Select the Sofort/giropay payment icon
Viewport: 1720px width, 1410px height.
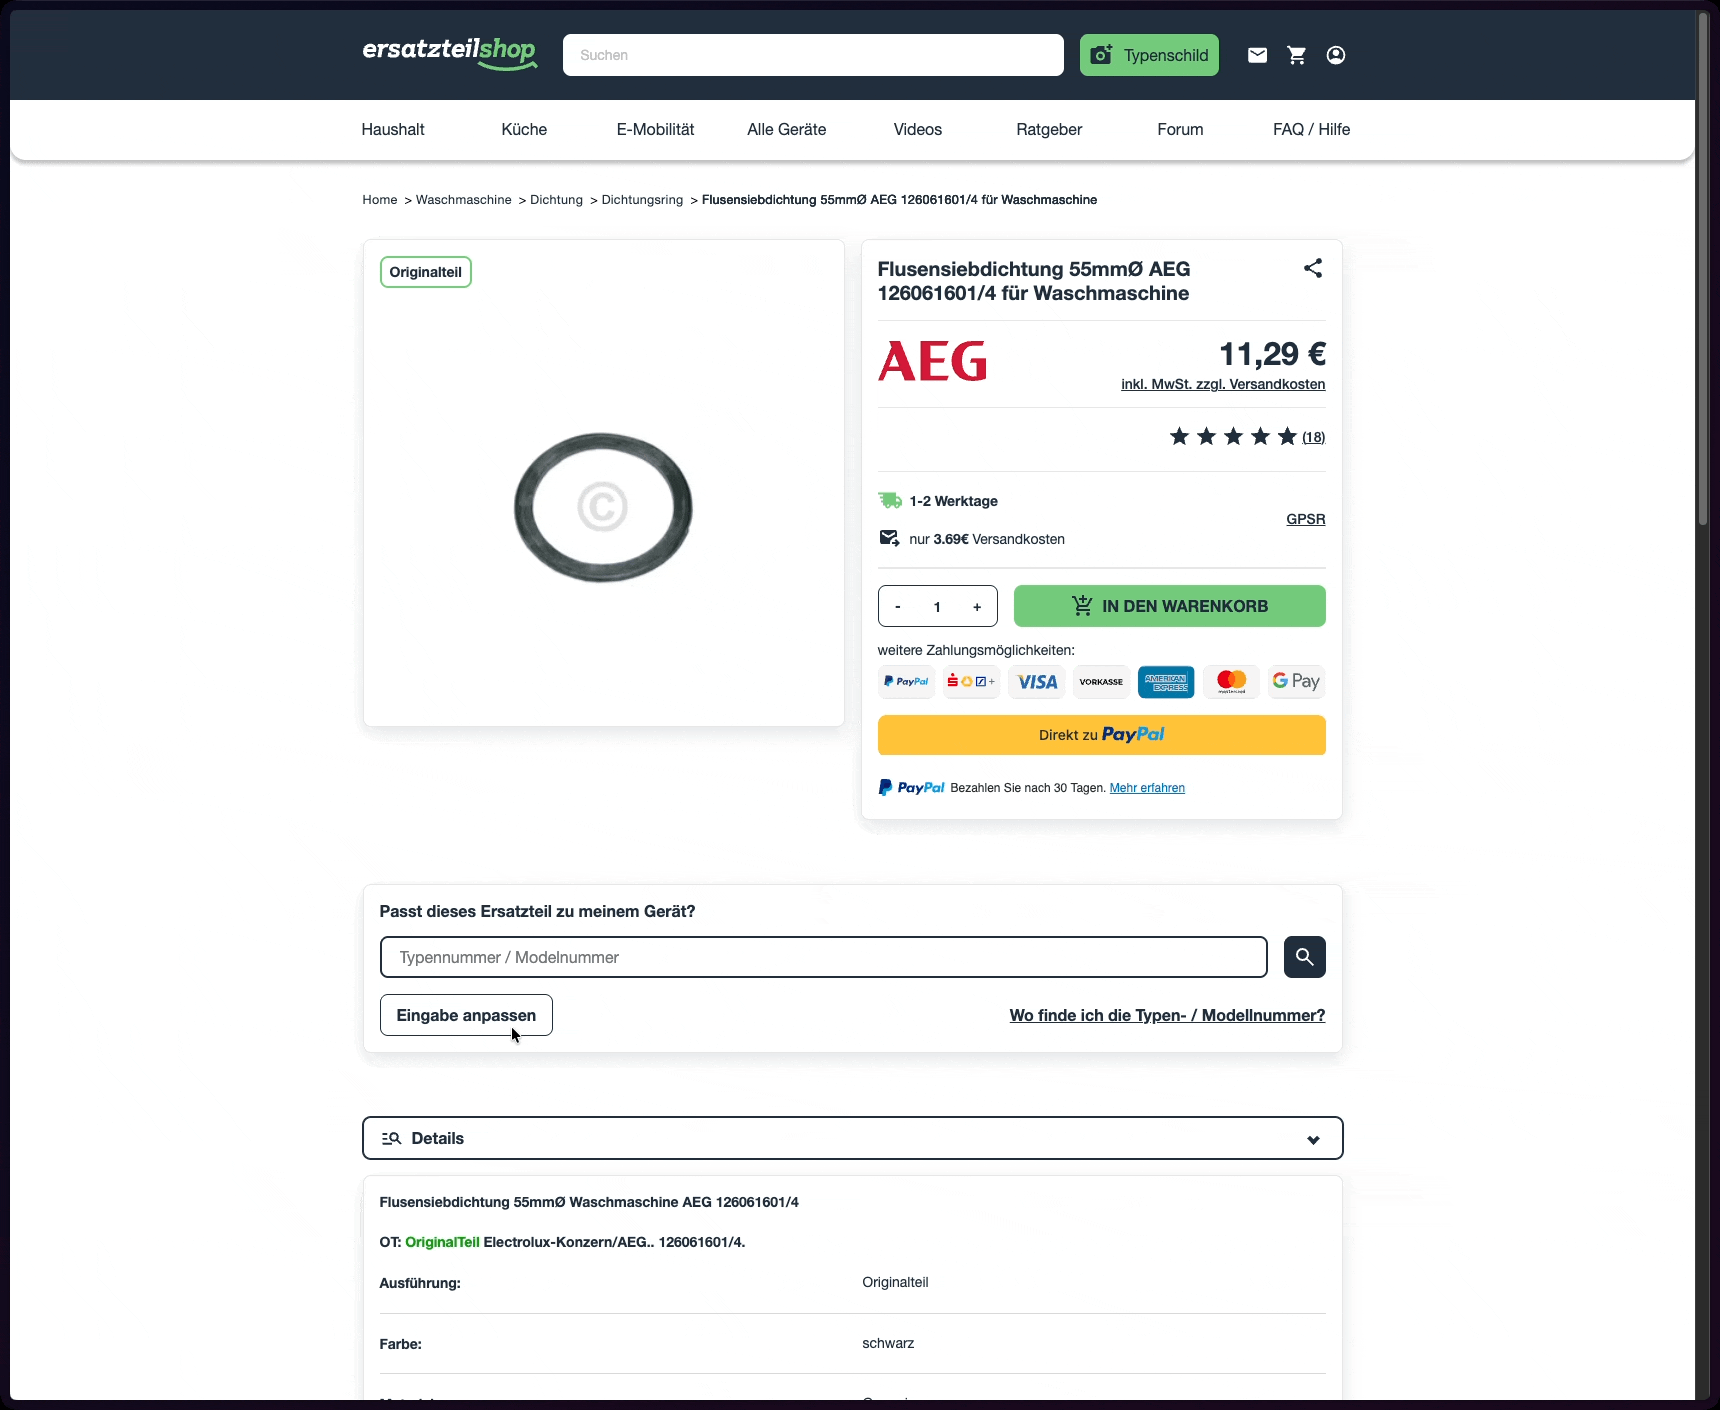click(x=971, y=682)
